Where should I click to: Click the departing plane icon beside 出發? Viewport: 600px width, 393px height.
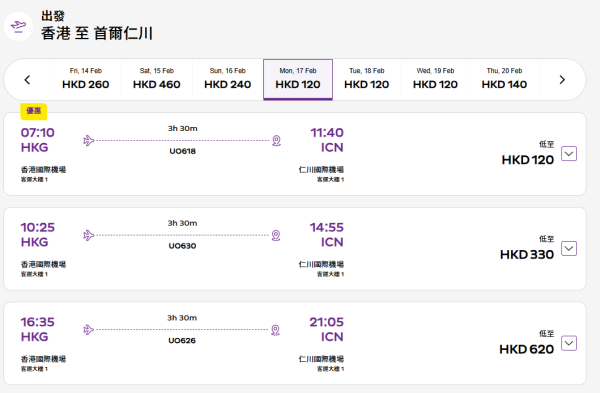click(18, 26)
